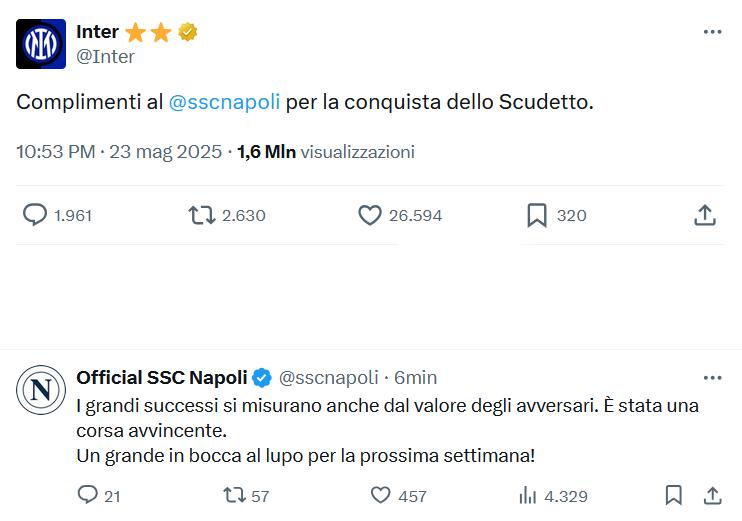Screen dimensions: 742x521
Task: Click the Inter display name
Action: pos(97,32)
